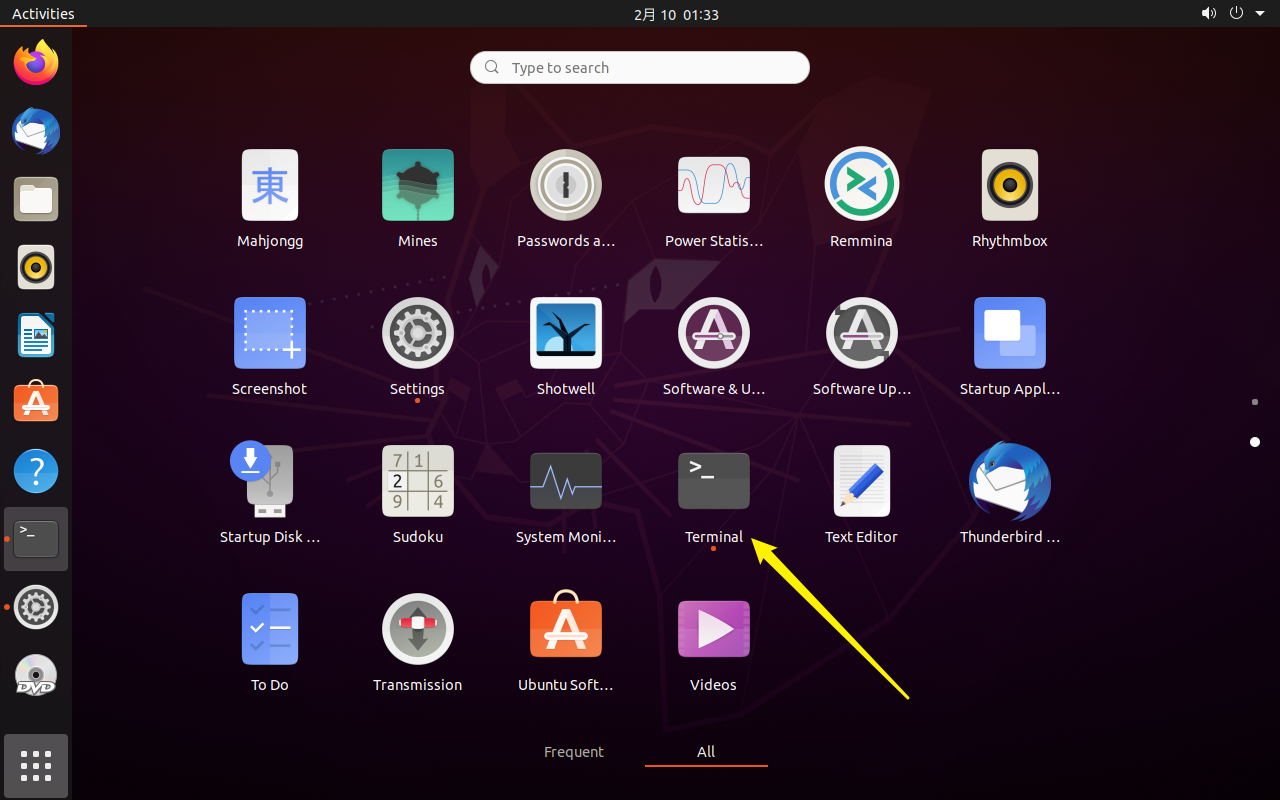
Task: Open Startup Disk Creator
Action: 269,481
